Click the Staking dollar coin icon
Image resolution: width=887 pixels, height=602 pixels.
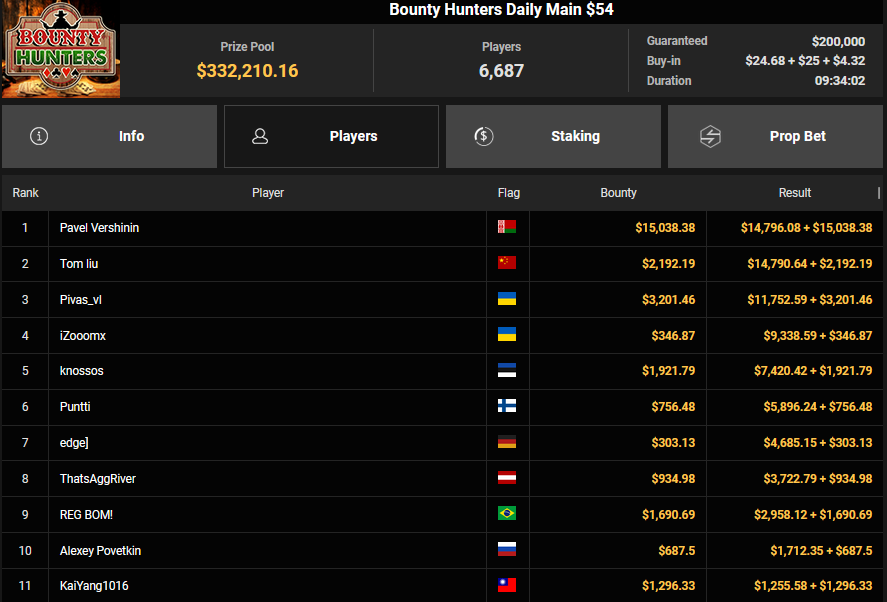click(484, 137)
